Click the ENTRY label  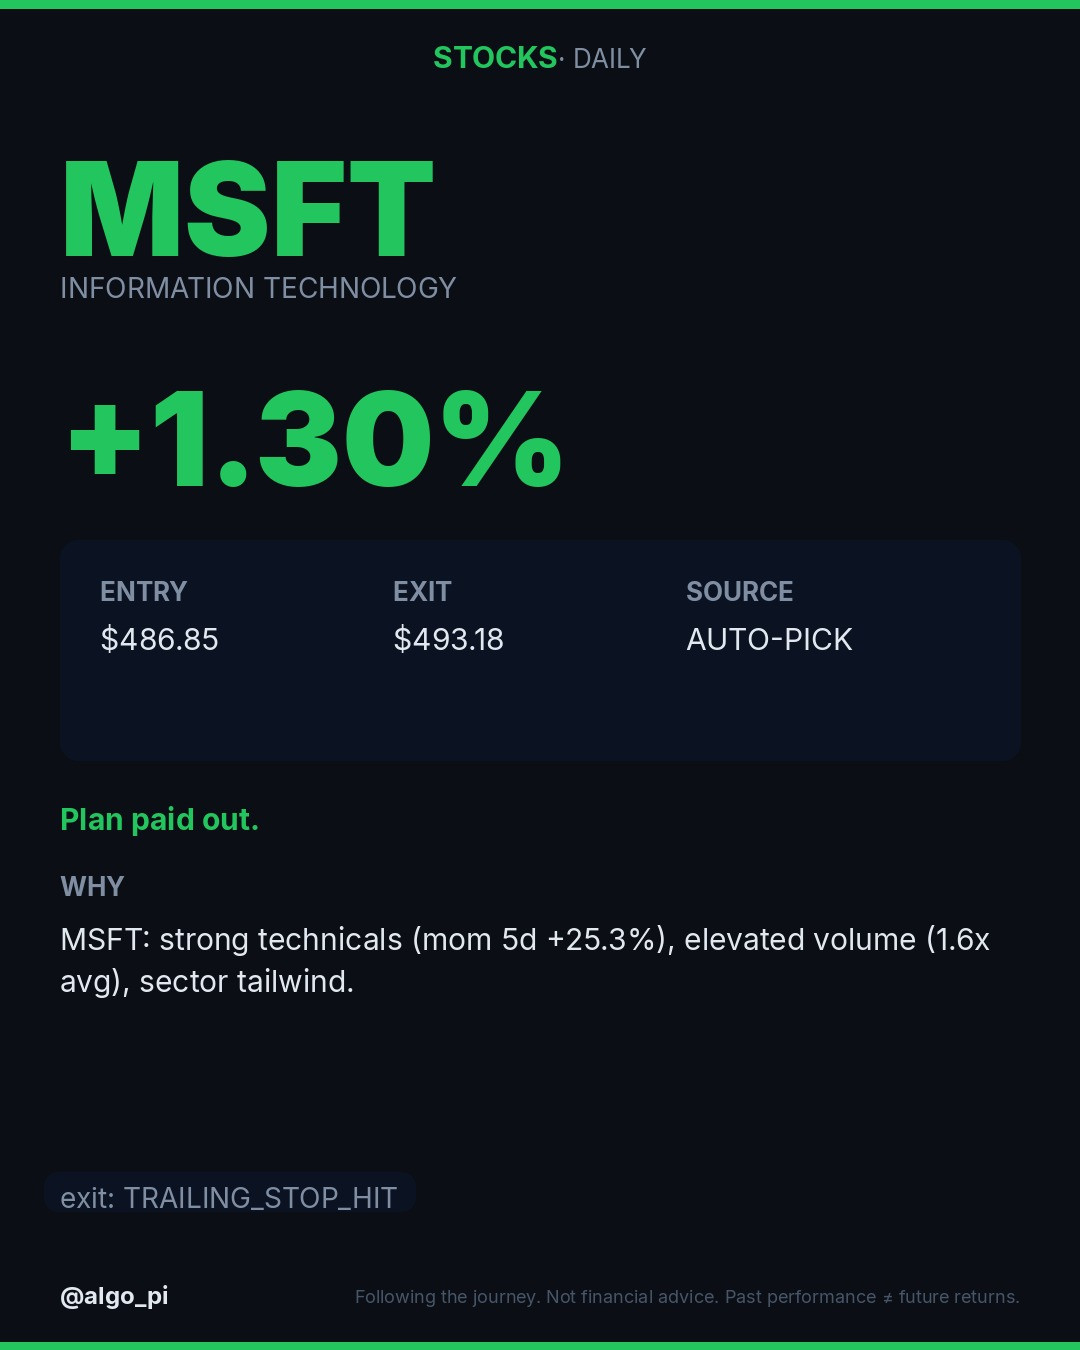point(144,592)
